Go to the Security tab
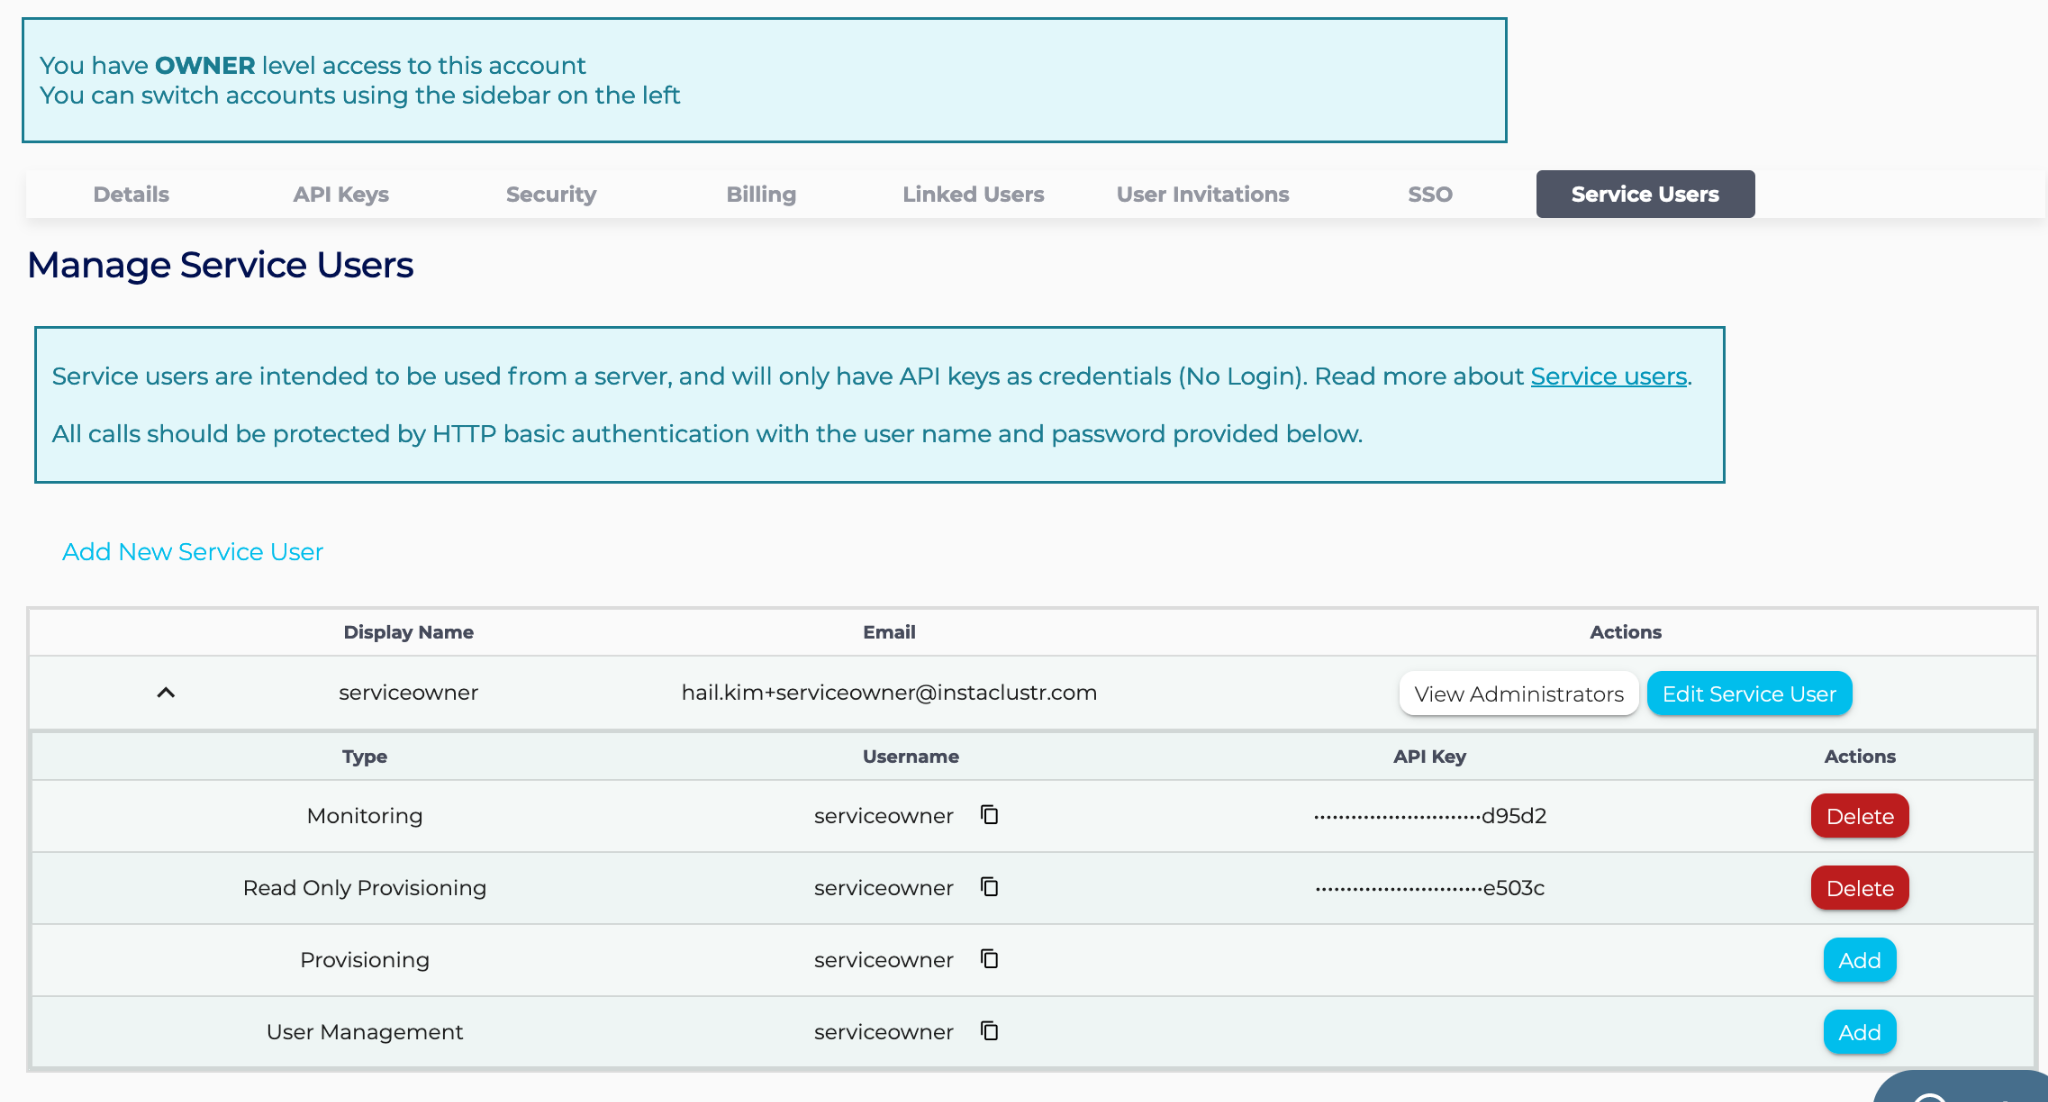Viewport: 2048px width, 1102px height. point(551,194)
